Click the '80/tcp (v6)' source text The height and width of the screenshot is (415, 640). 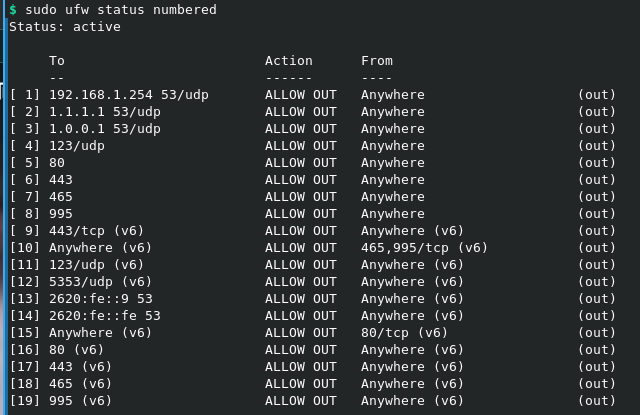pos(404,333)
